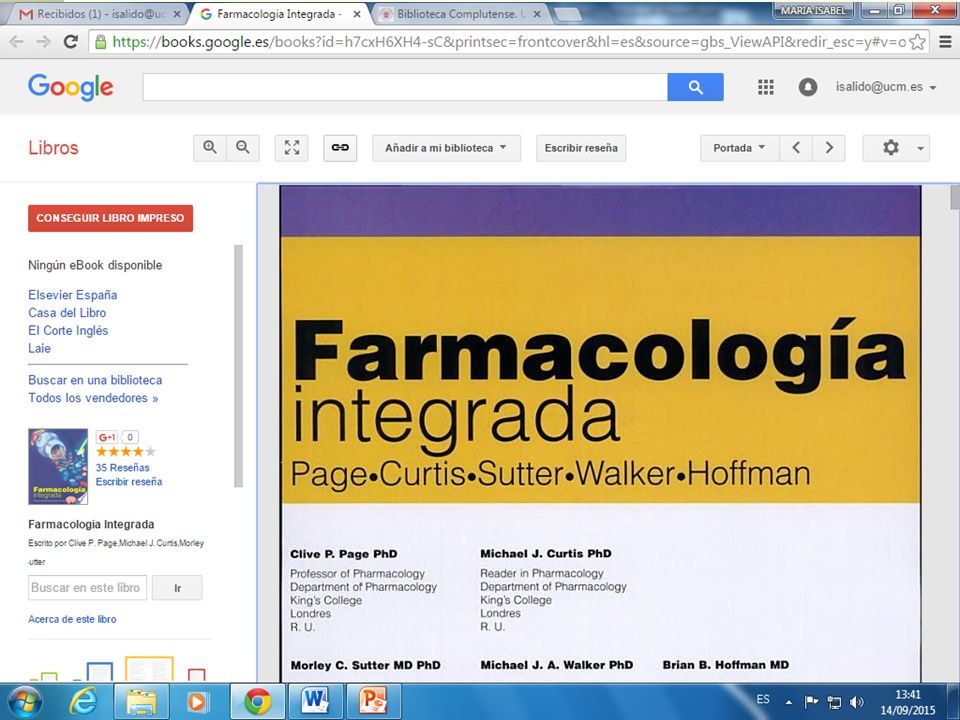Open the Portada dropdown
Viewport: 960px width, 720px height.
pyautogui.click(x=740, y=148)
